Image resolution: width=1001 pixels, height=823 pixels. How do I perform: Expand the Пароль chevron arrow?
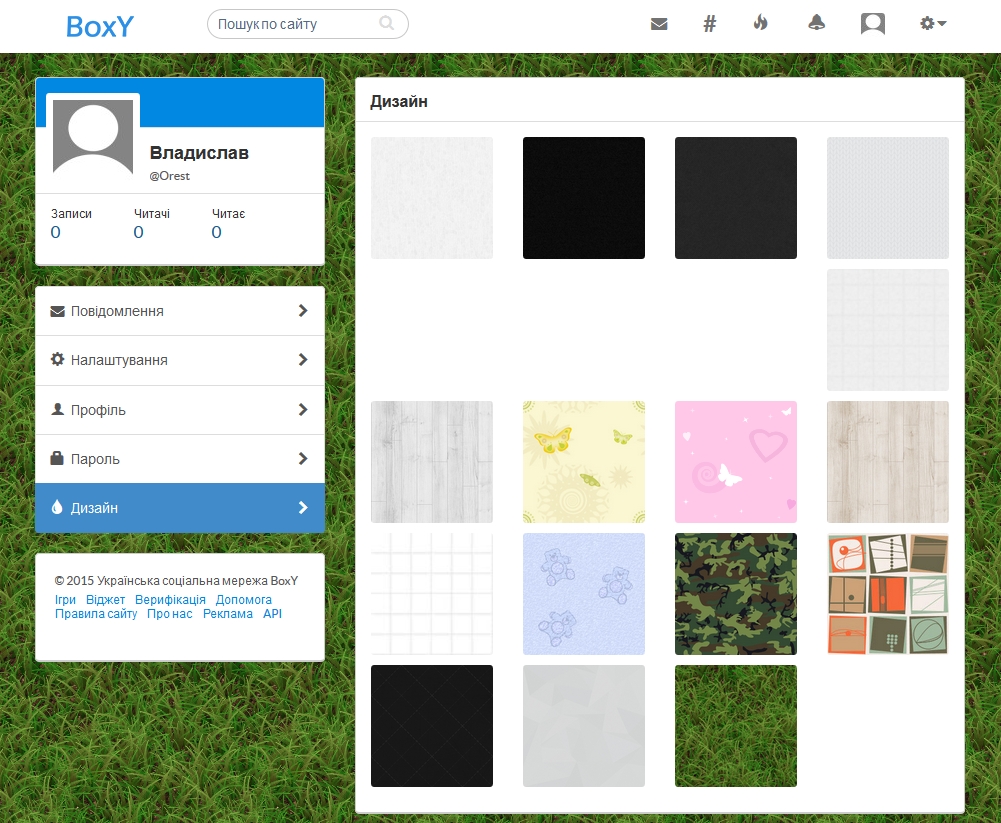(303, 459)
